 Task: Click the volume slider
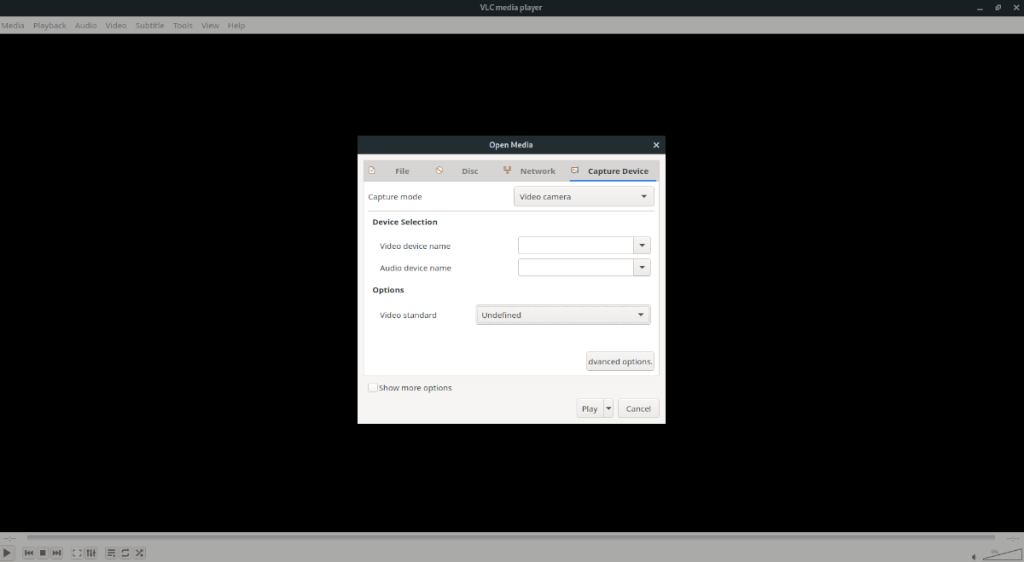(1000, 553)
